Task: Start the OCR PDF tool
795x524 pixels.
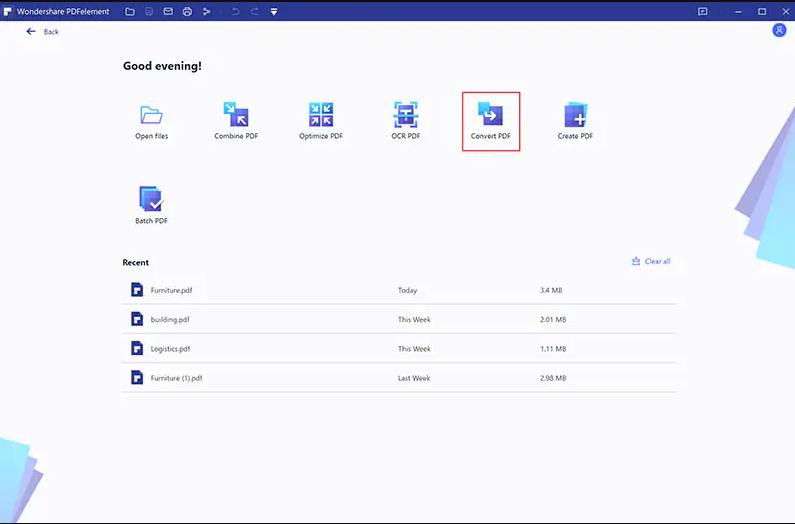Action: click(x=406, y=121)
